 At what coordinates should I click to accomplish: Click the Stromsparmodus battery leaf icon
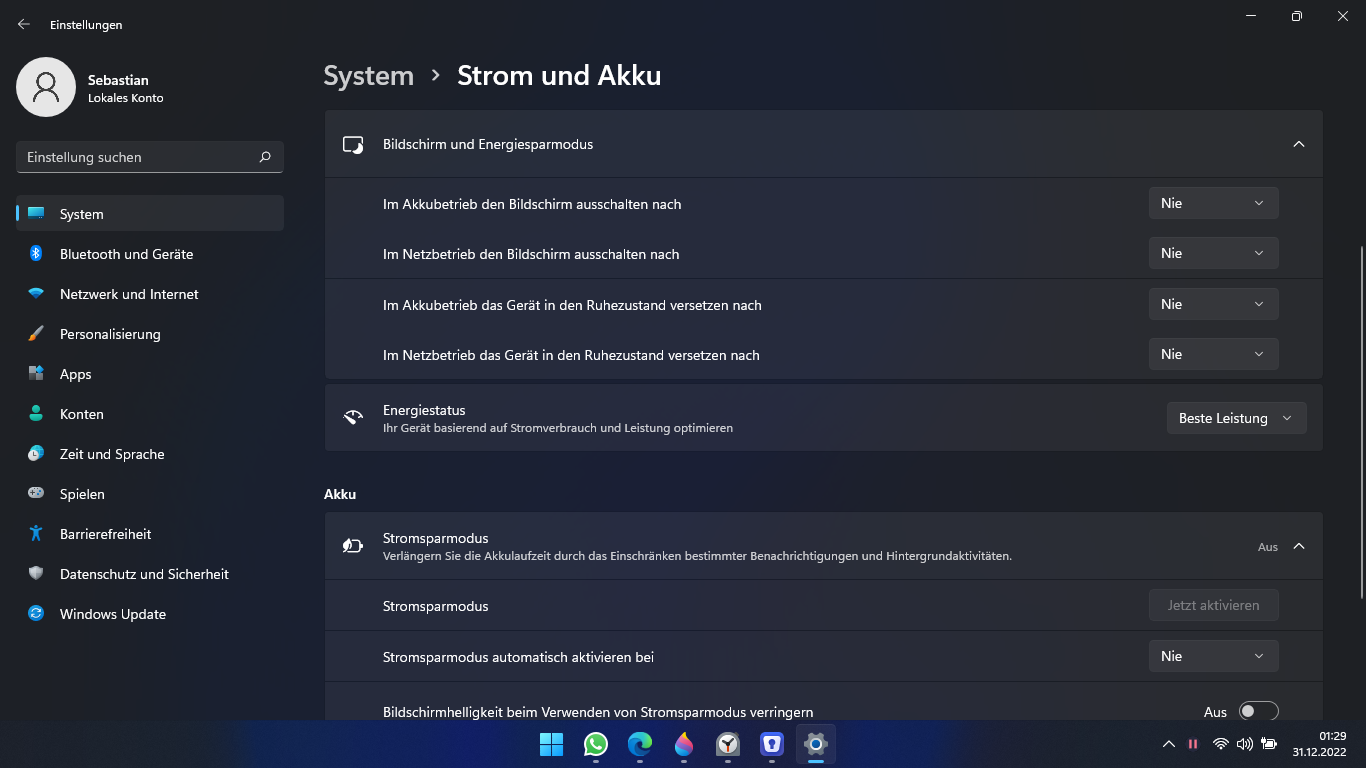click(x=353, y=546)
